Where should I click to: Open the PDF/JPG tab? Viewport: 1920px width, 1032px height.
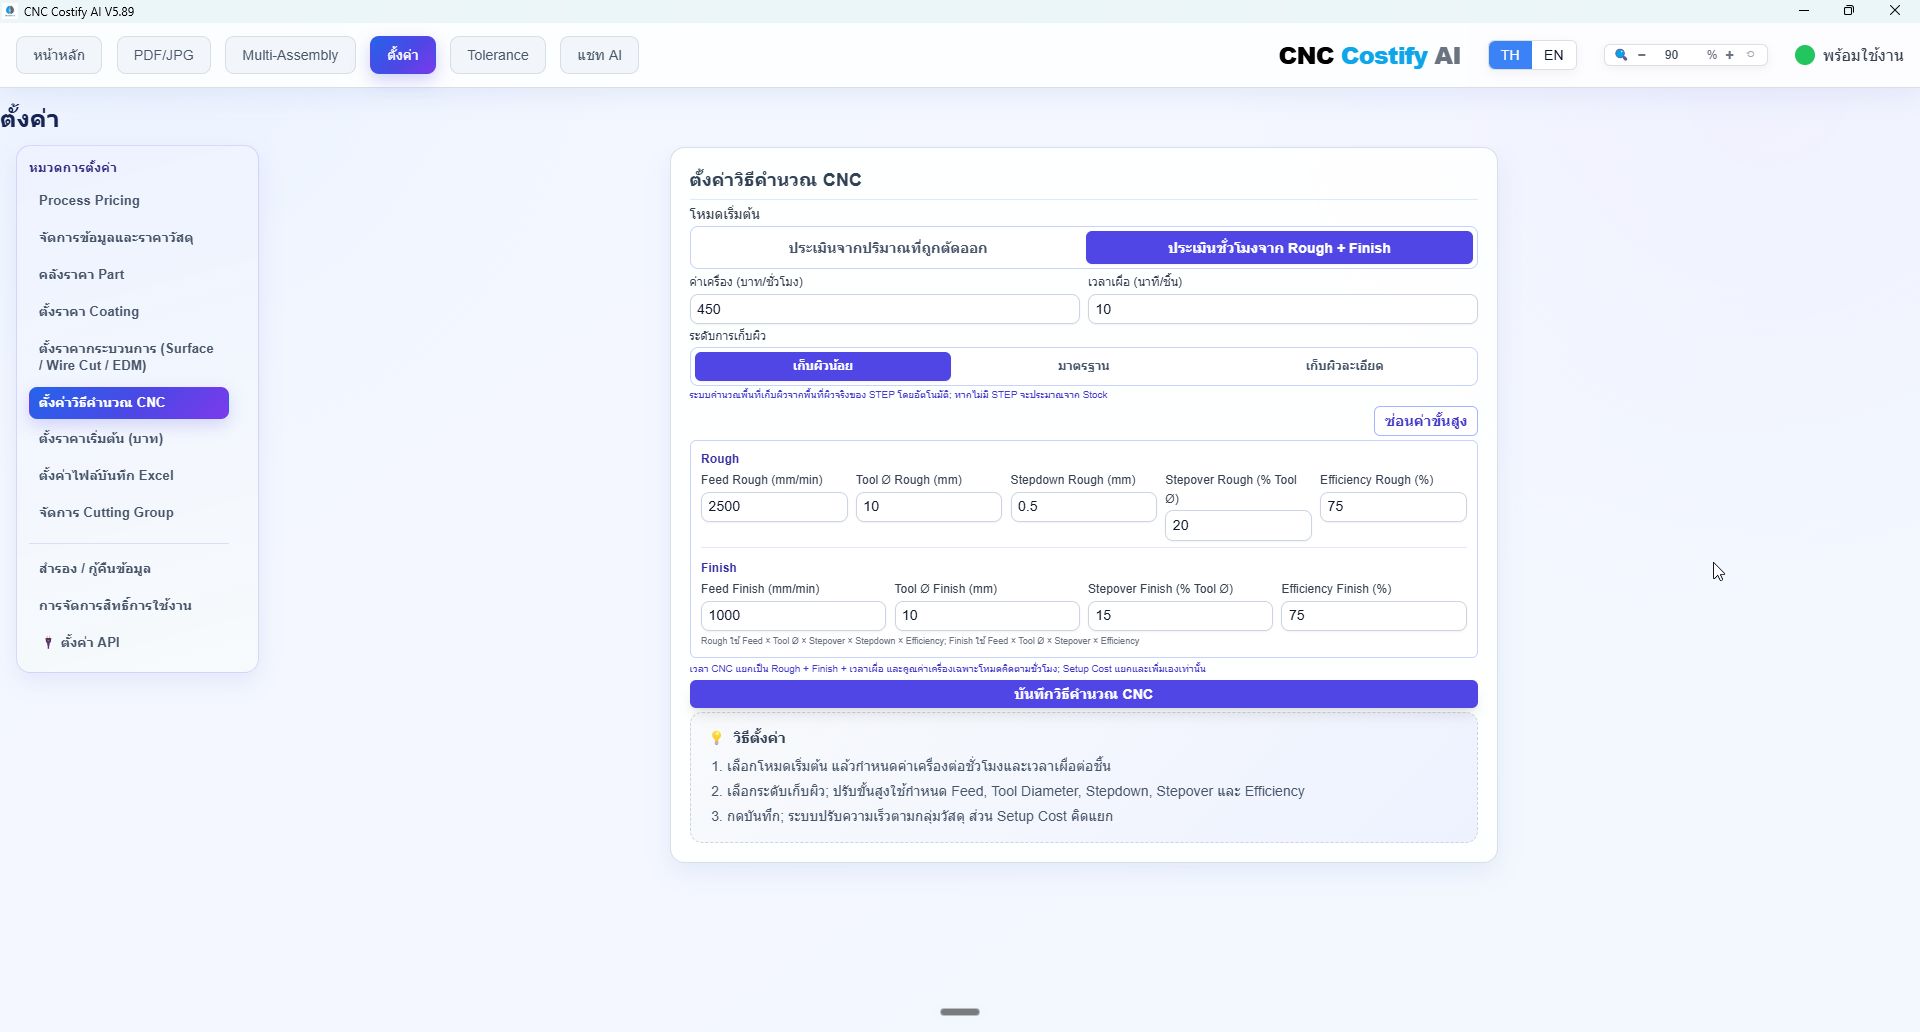point(164,55)
